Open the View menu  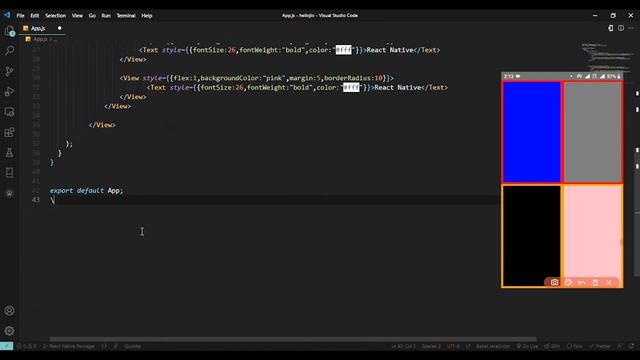77,16
